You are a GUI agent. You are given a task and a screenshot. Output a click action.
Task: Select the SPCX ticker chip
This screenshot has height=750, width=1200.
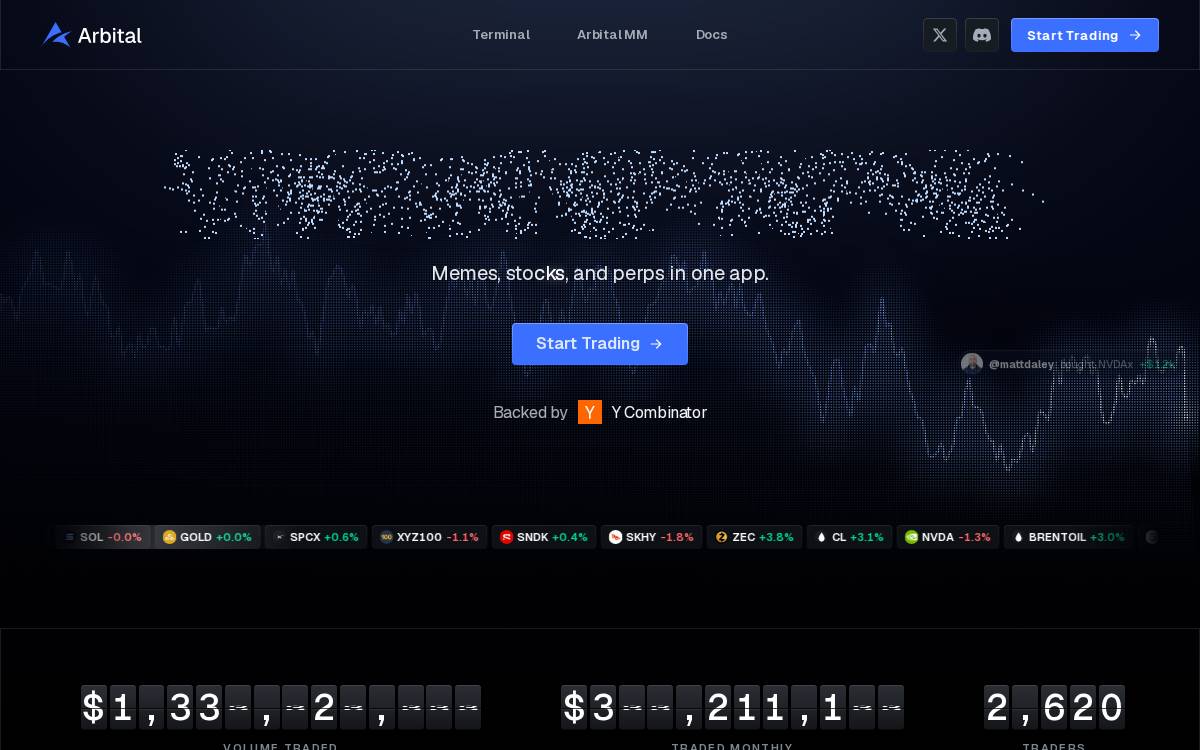[x=316, y=537]
